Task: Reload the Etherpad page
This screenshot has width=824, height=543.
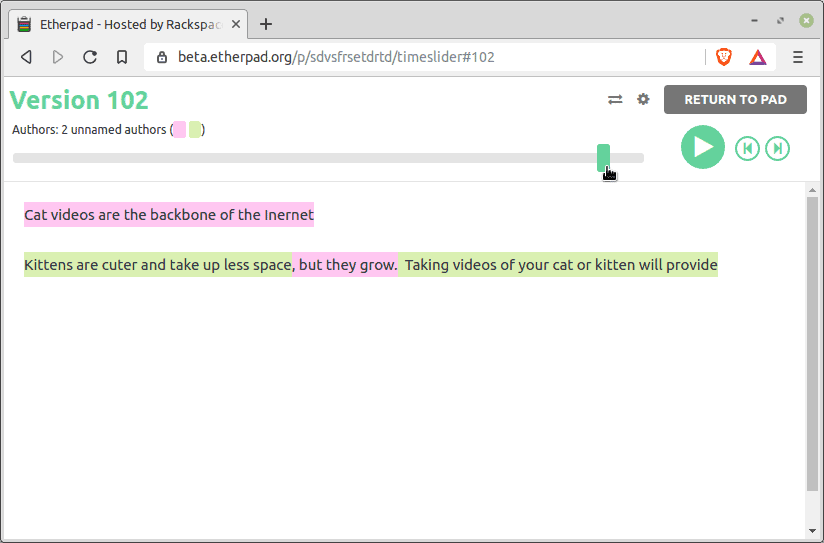Action: [x=90, y=57]
